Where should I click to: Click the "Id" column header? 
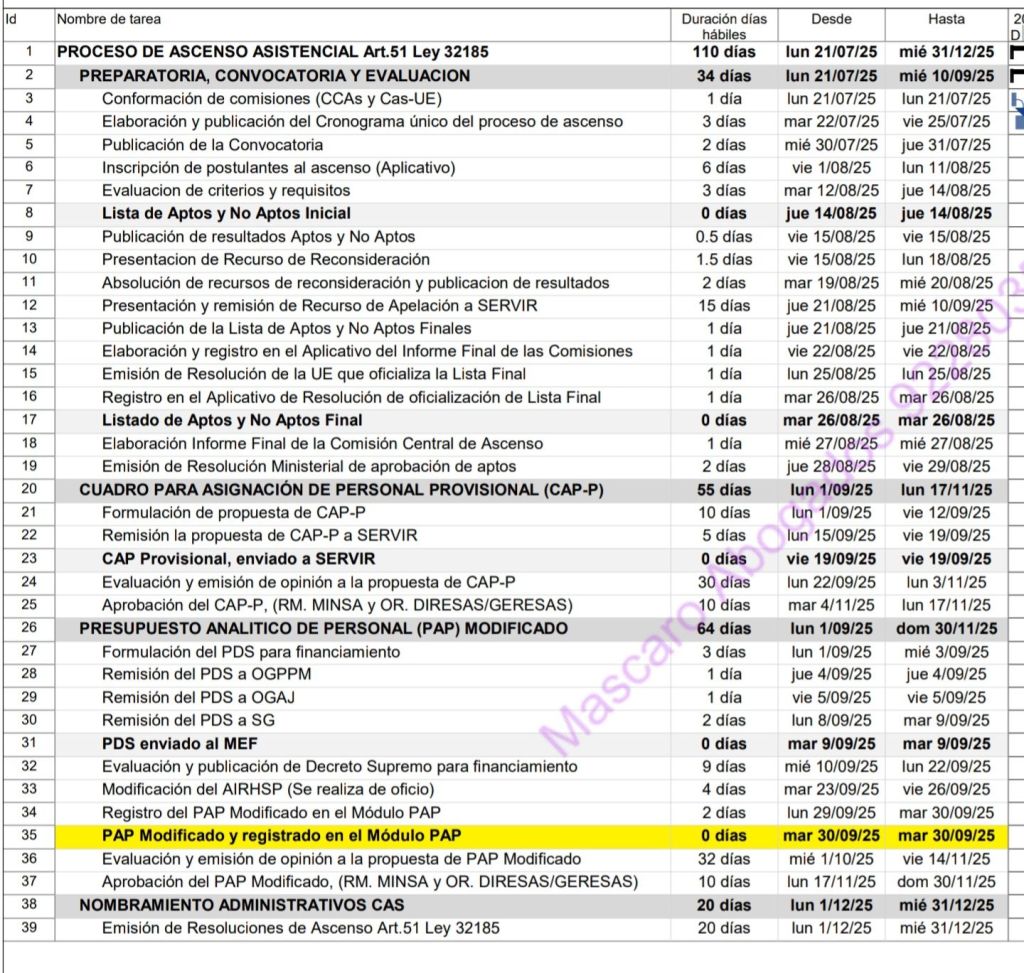point(11,19)
